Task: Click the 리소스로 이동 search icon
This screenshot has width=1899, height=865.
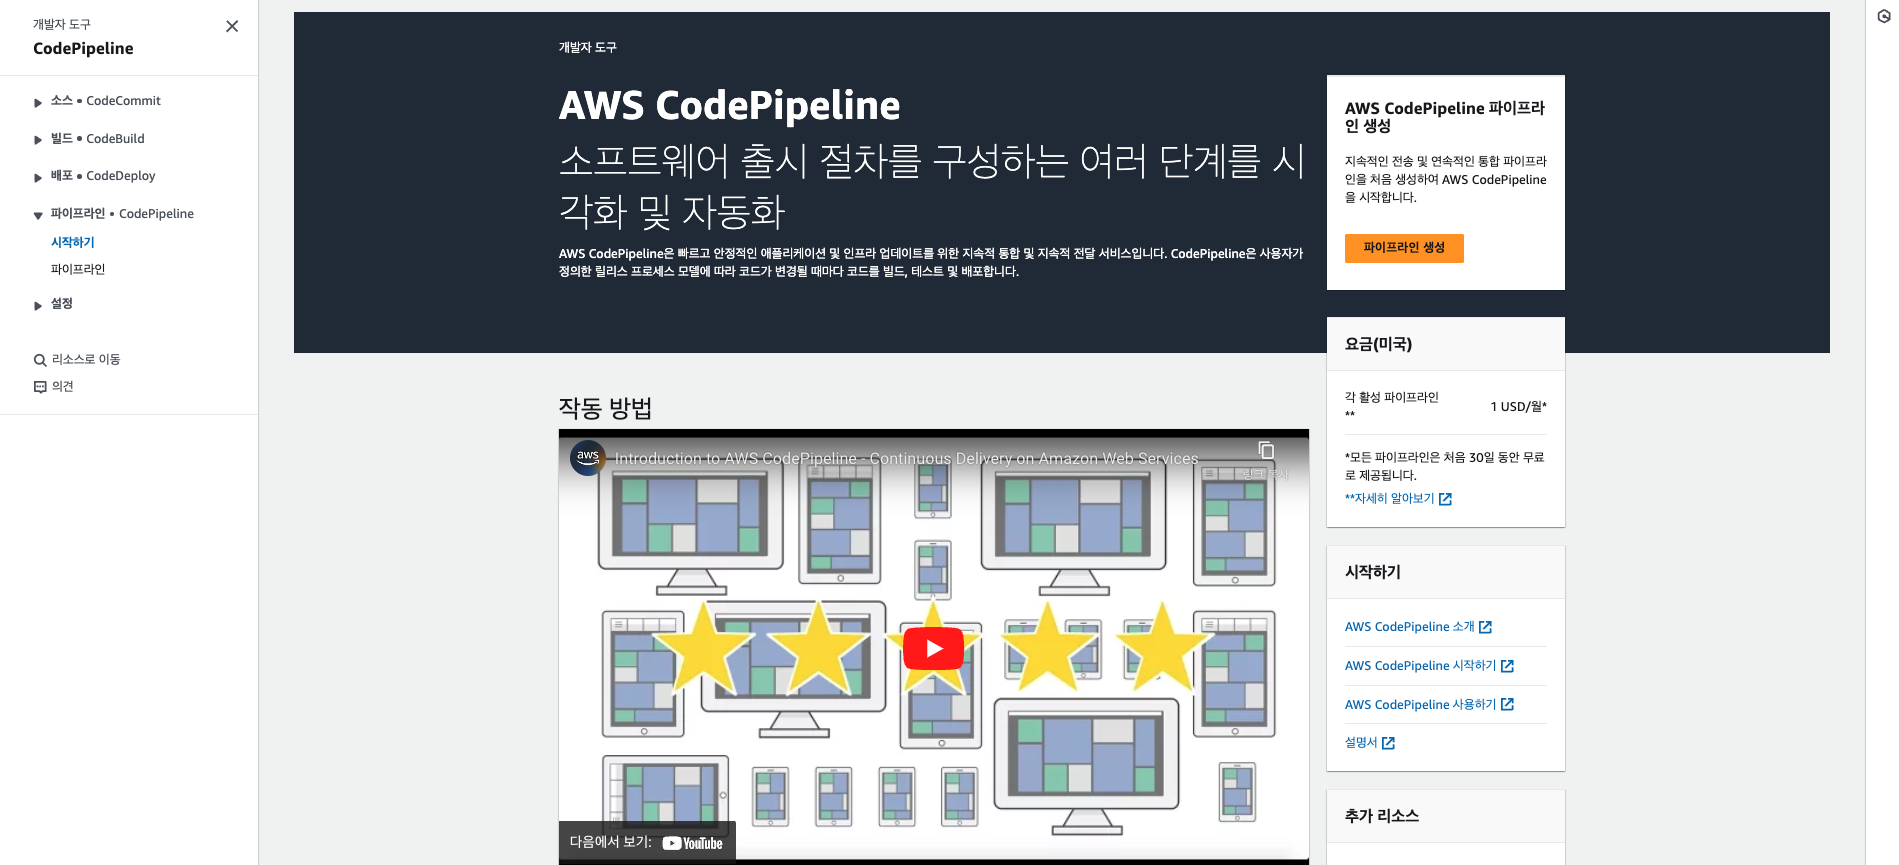Action: 40,360
